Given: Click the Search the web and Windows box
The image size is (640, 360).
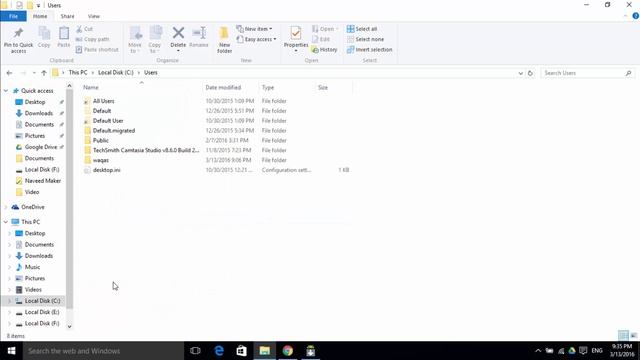Looking at the screenshot, I should (103, 351).
